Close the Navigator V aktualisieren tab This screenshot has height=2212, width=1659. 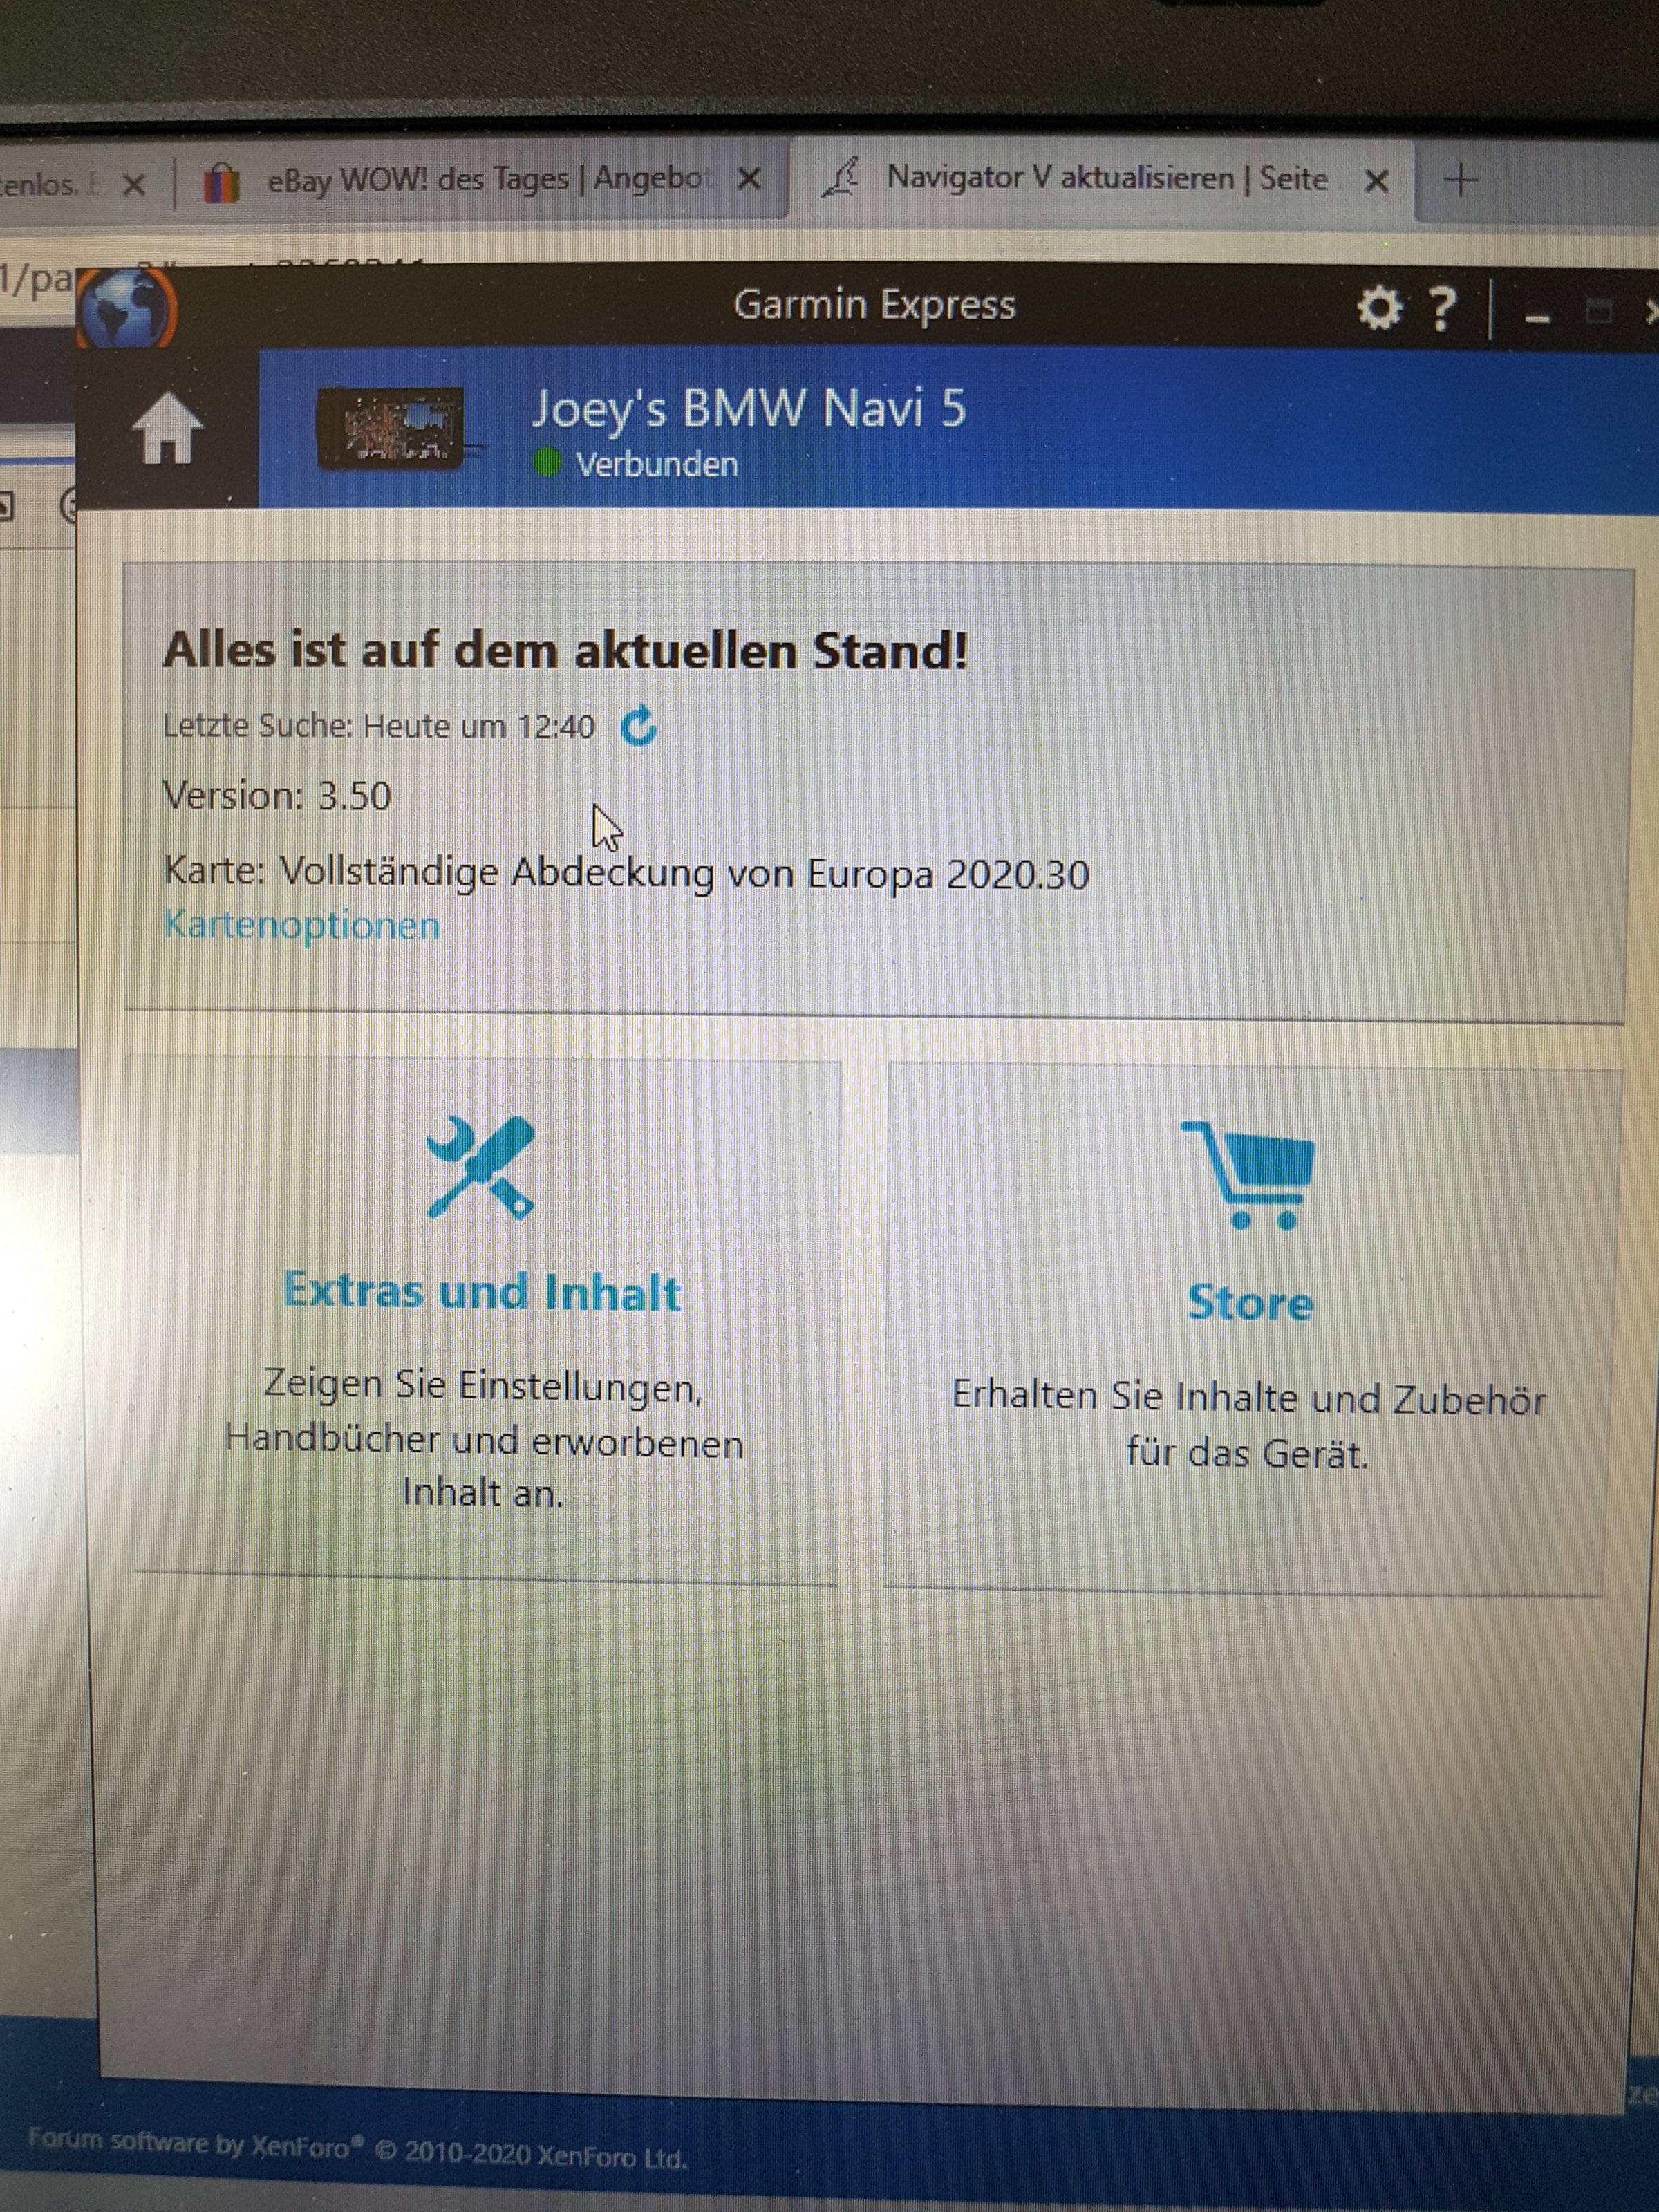(1377, 181)
